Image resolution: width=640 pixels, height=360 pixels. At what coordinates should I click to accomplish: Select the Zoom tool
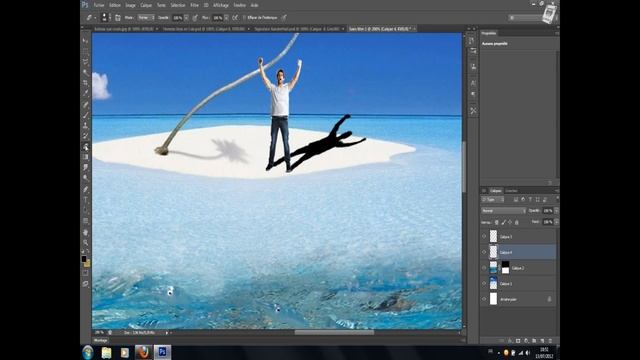tap(85, 243)
